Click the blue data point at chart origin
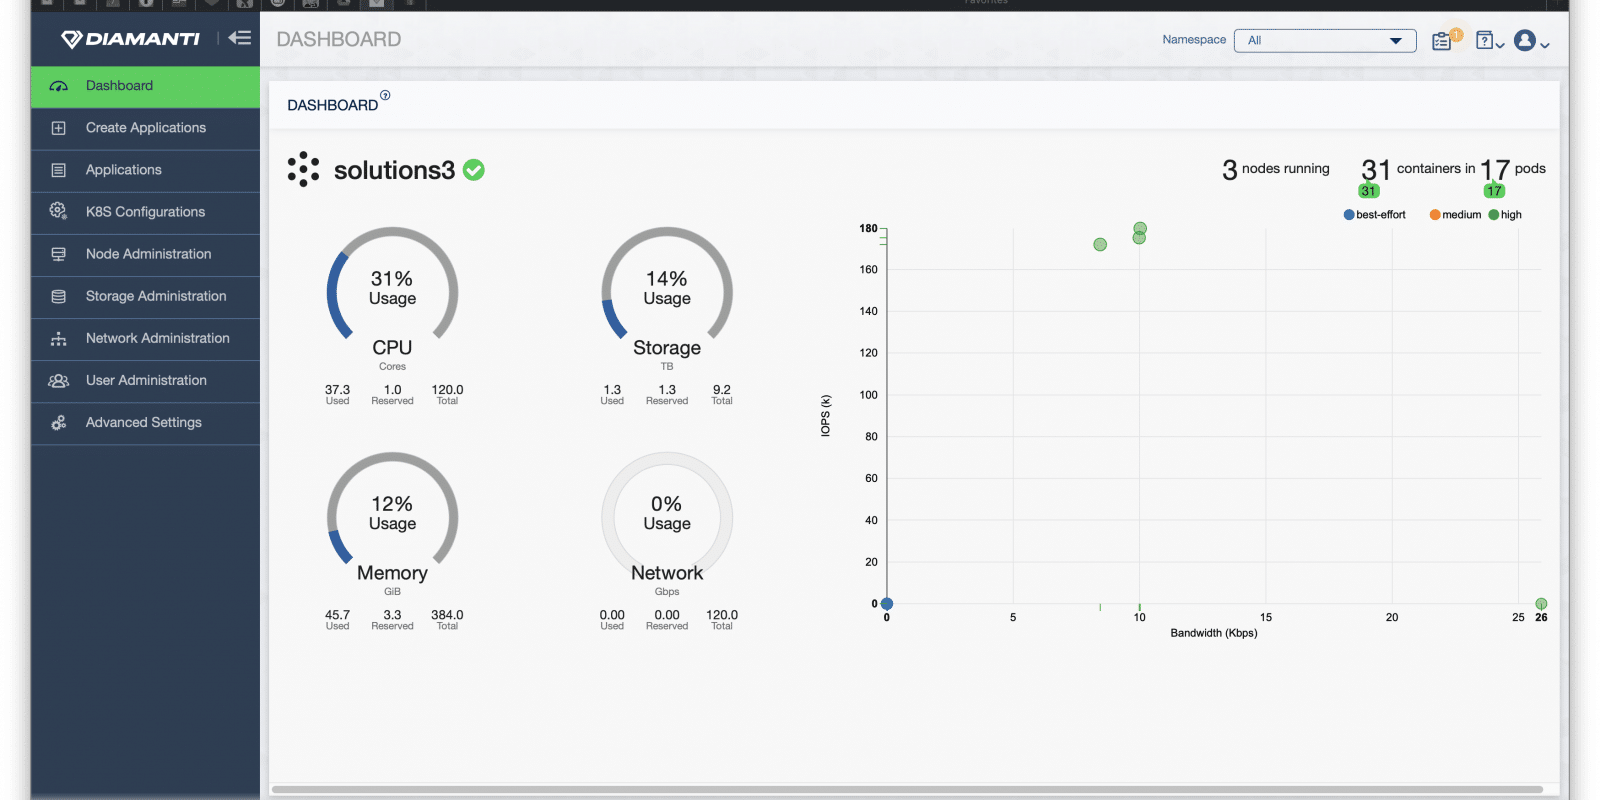Image resolution: width=1600 pixels, height=800 pixels. click(x=887, y=604)
